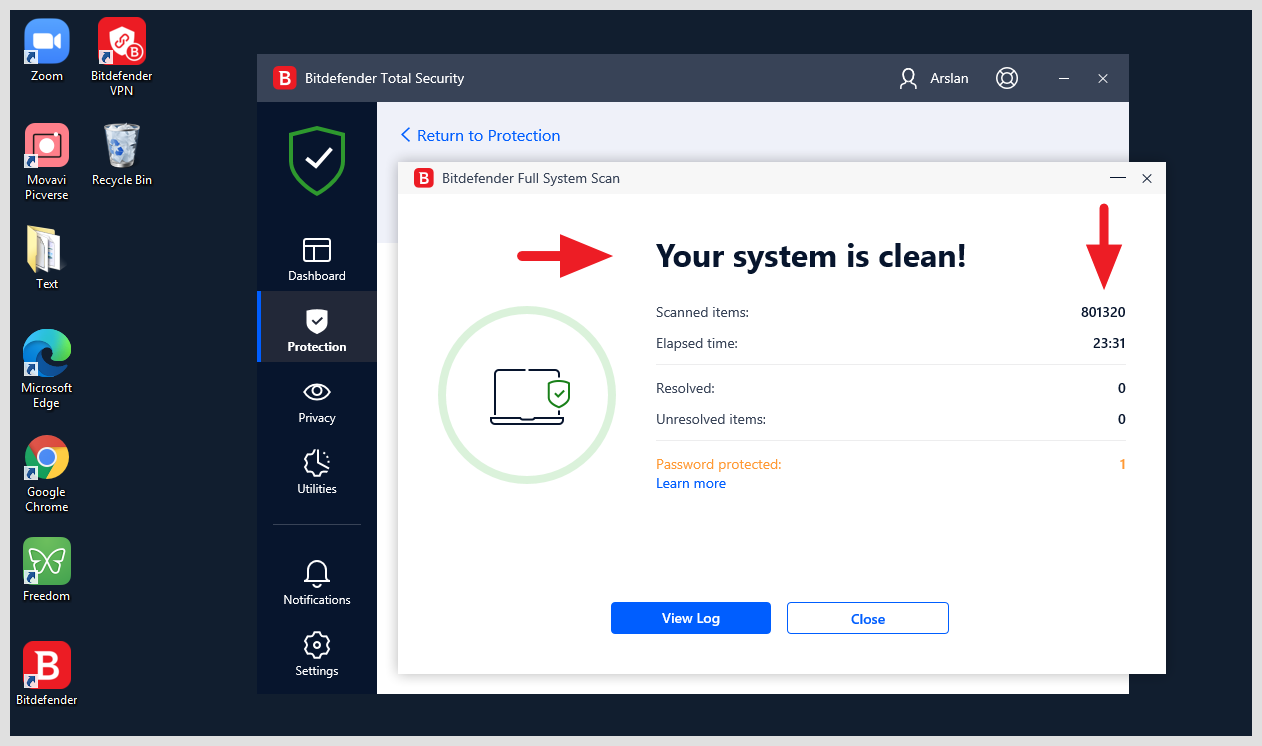Click the green shield status icon

(317, 160)
